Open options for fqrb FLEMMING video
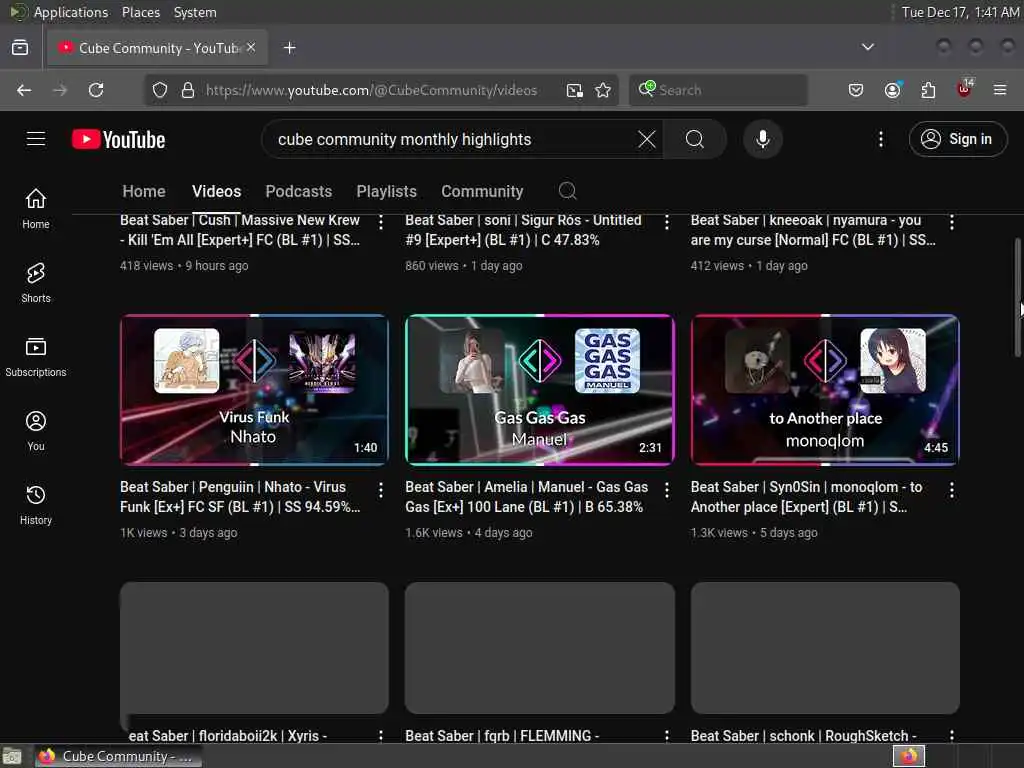 (x=666, y=735)
